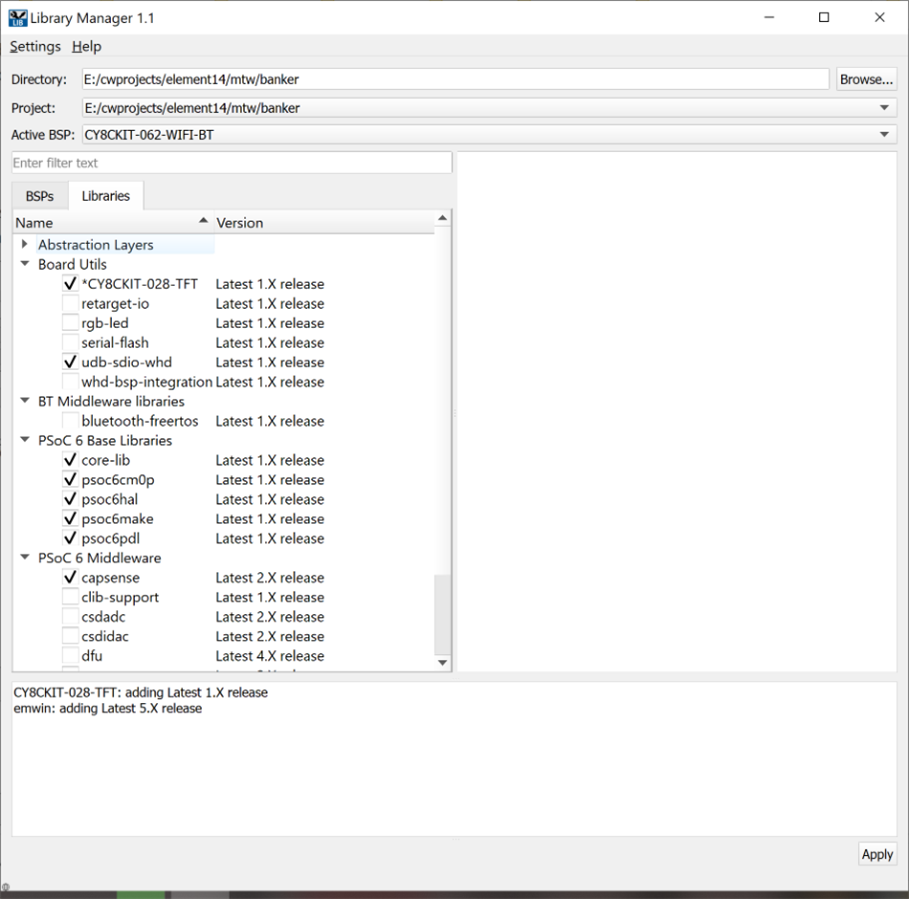Uncheck the udb-sdio-whd library
Viewport: 909px width, 899px height.
(70, 362)
